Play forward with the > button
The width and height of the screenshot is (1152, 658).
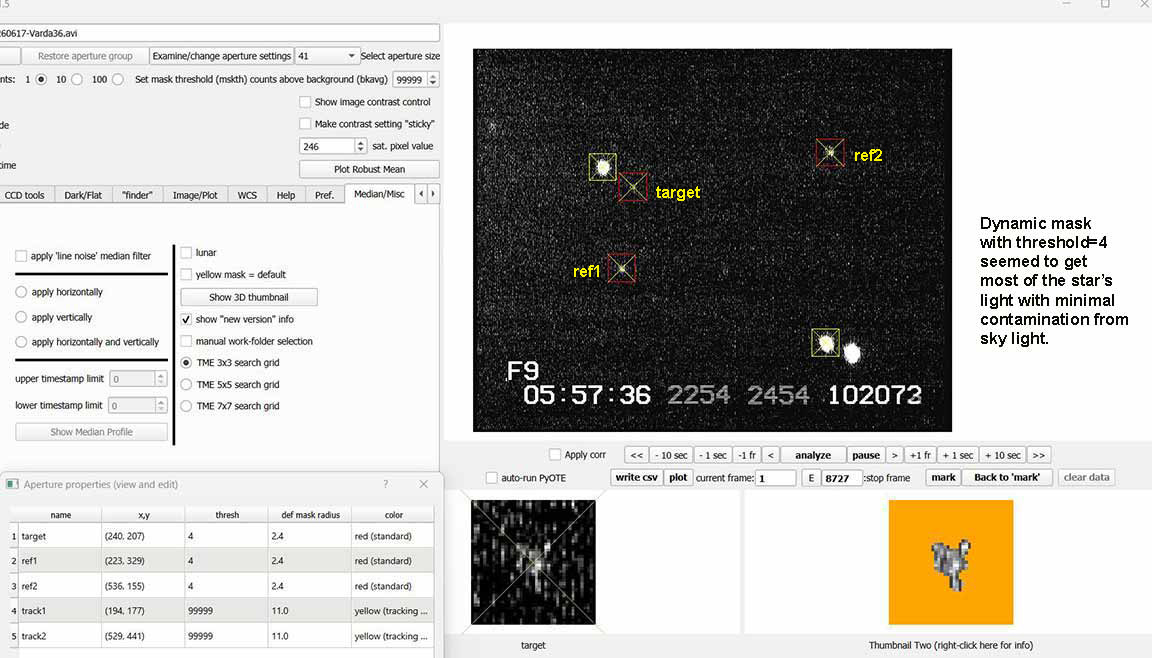[x=894, y=455]
